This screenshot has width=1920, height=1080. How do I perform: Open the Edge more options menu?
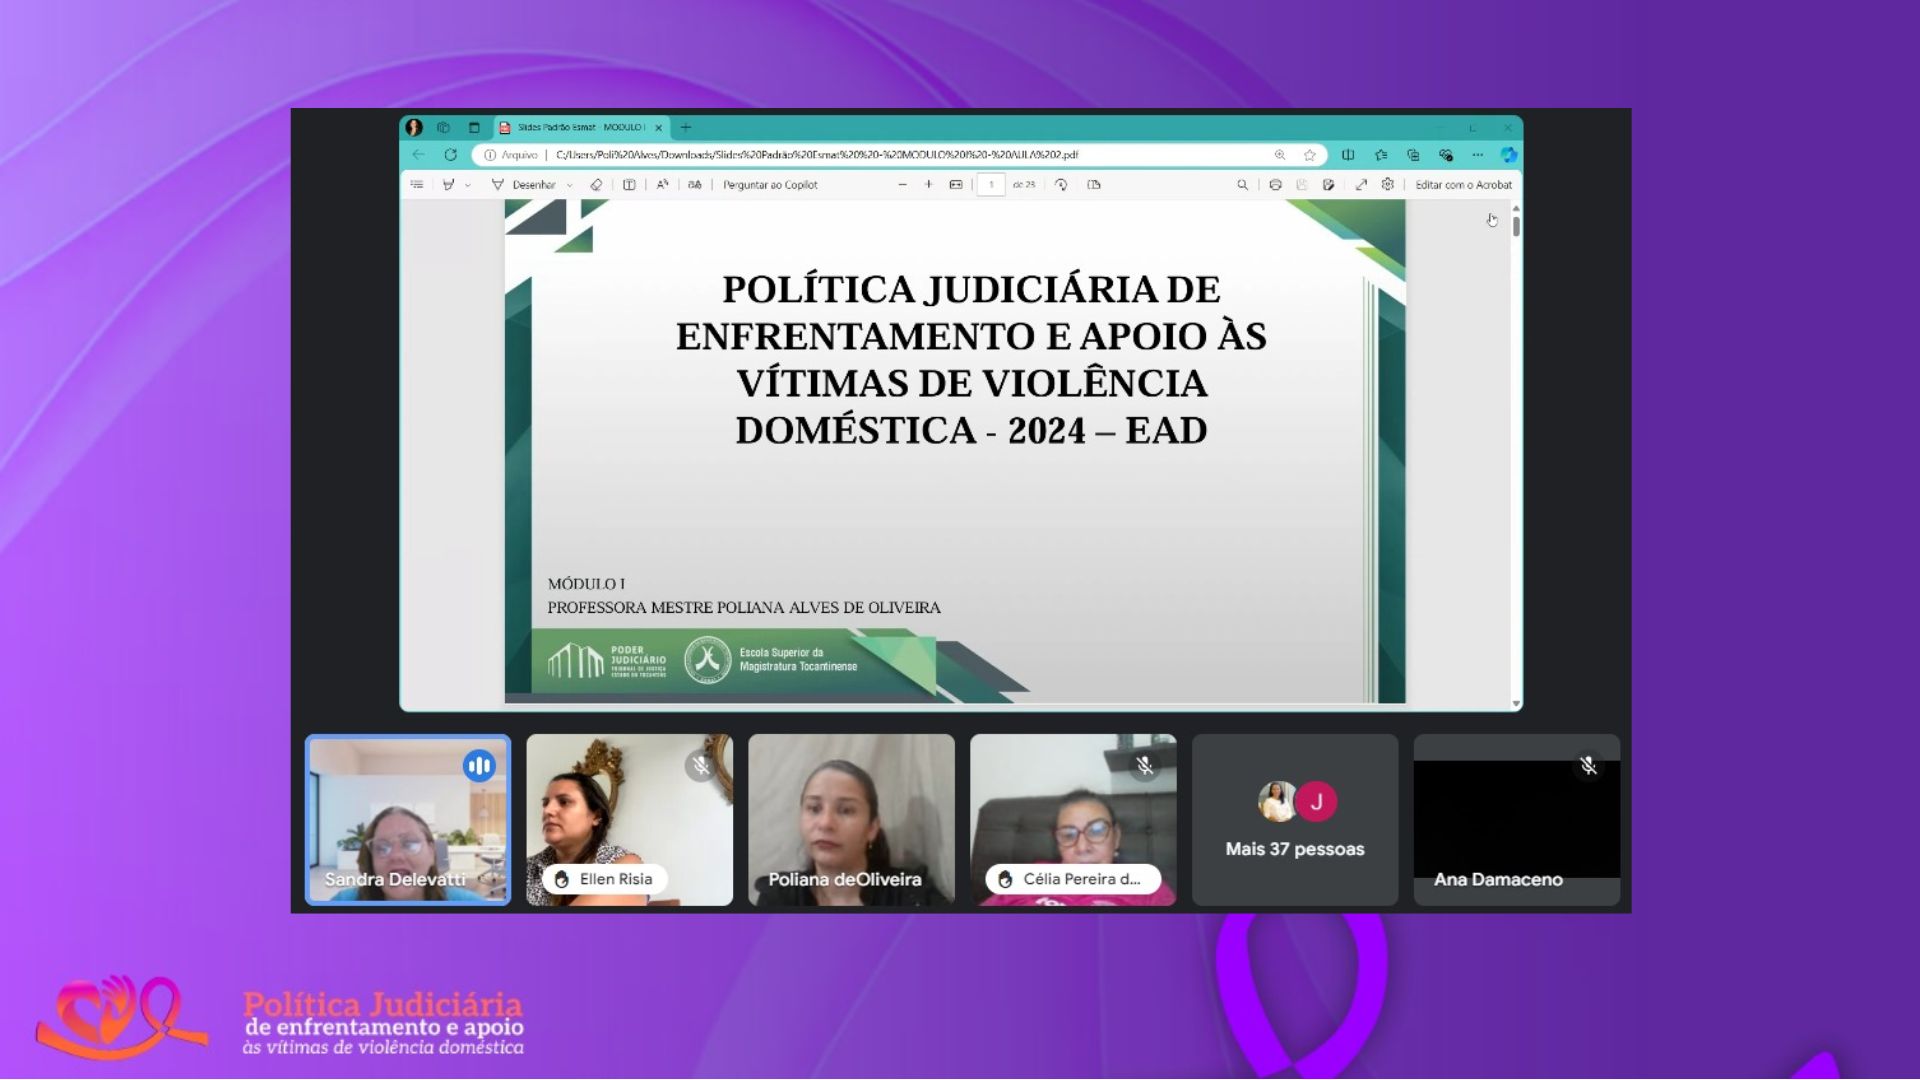click(x=1477, y=155)
